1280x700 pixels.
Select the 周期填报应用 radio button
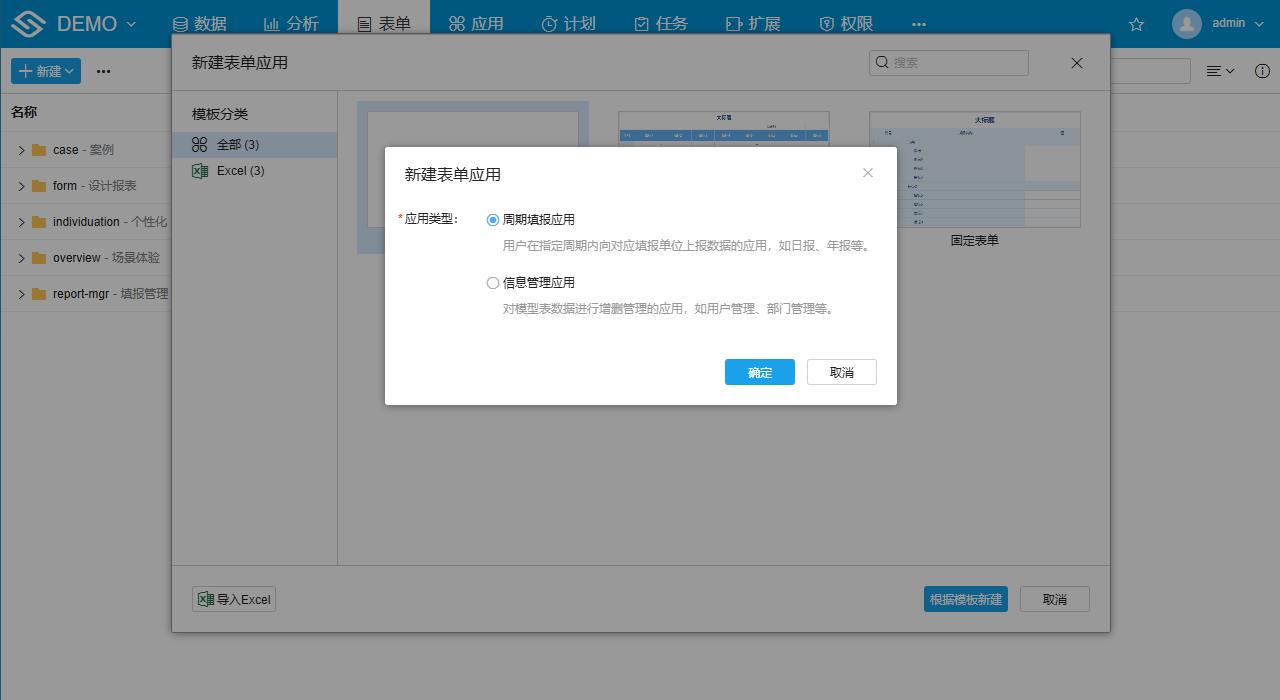[x=492, y=219]
